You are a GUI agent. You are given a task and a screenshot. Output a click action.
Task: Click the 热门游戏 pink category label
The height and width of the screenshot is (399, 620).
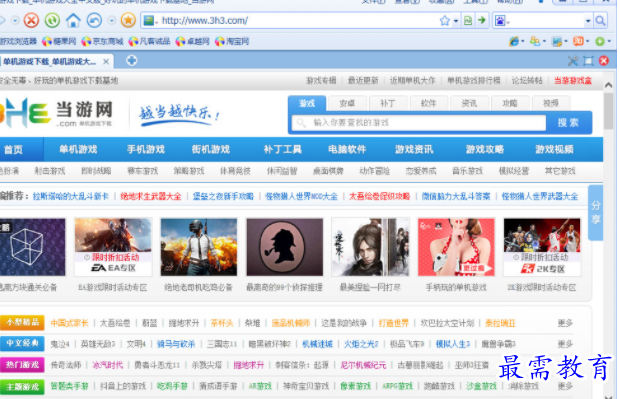(22, 365)
